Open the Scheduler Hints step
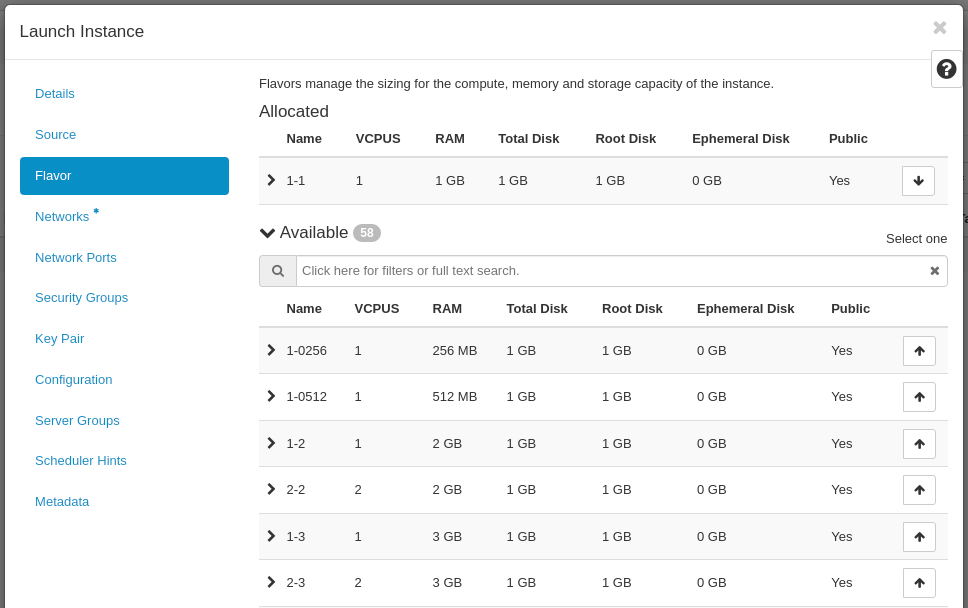 coord(81,460)
